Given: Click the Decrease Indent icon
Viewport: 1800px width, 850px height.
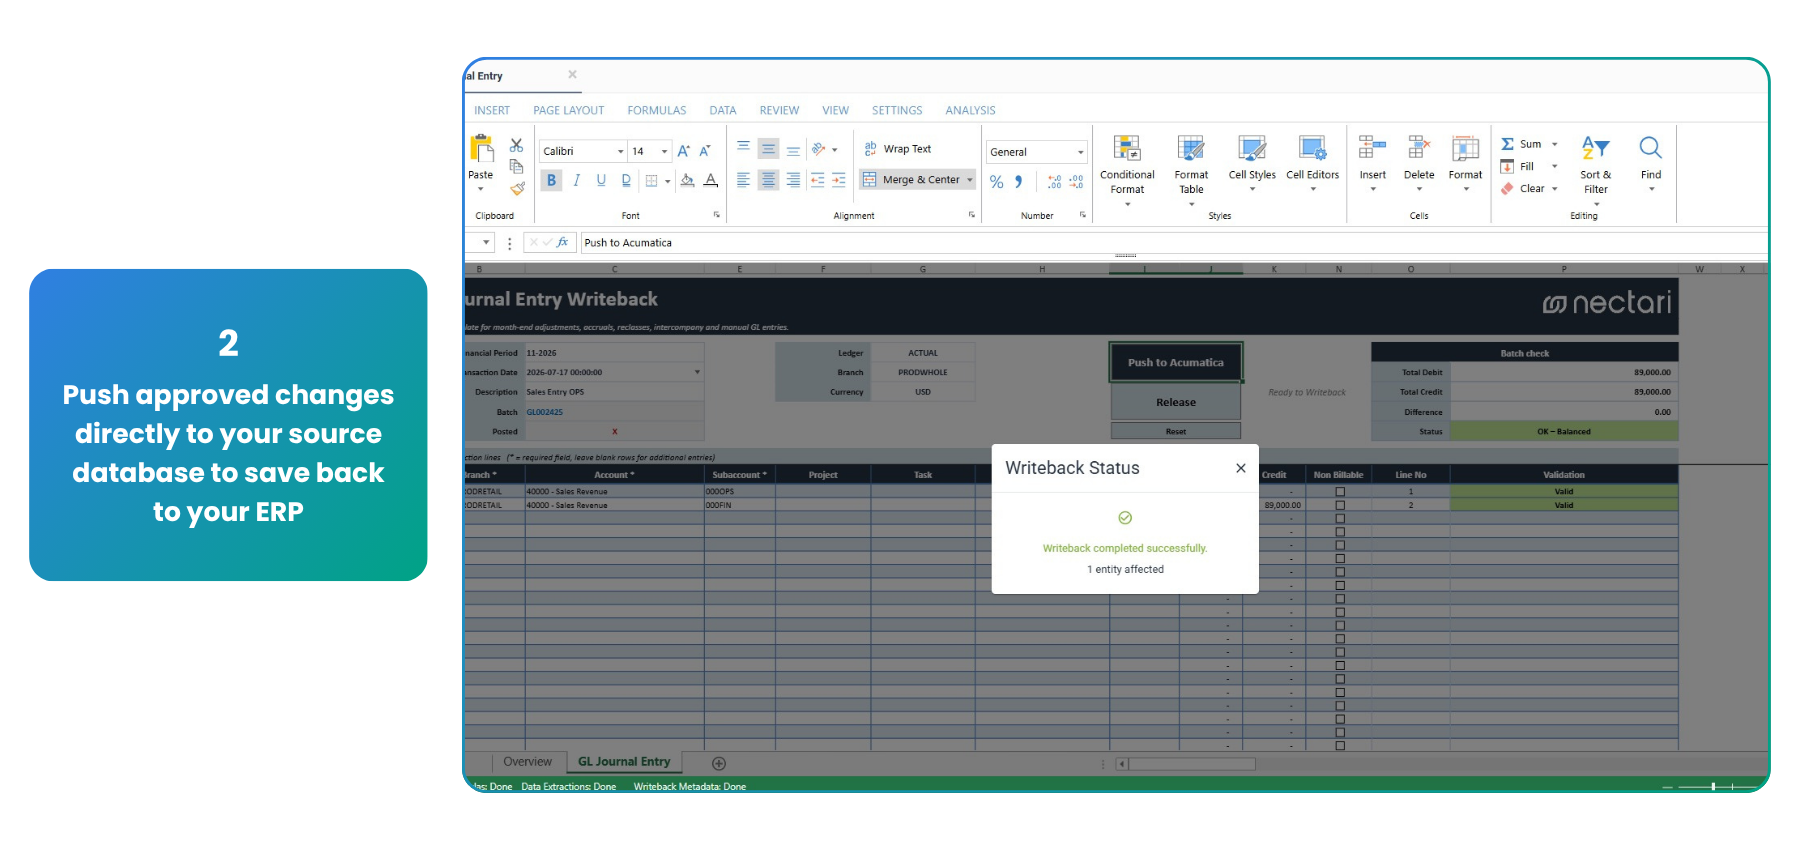Looking at the screenshot, I should 817,180.
